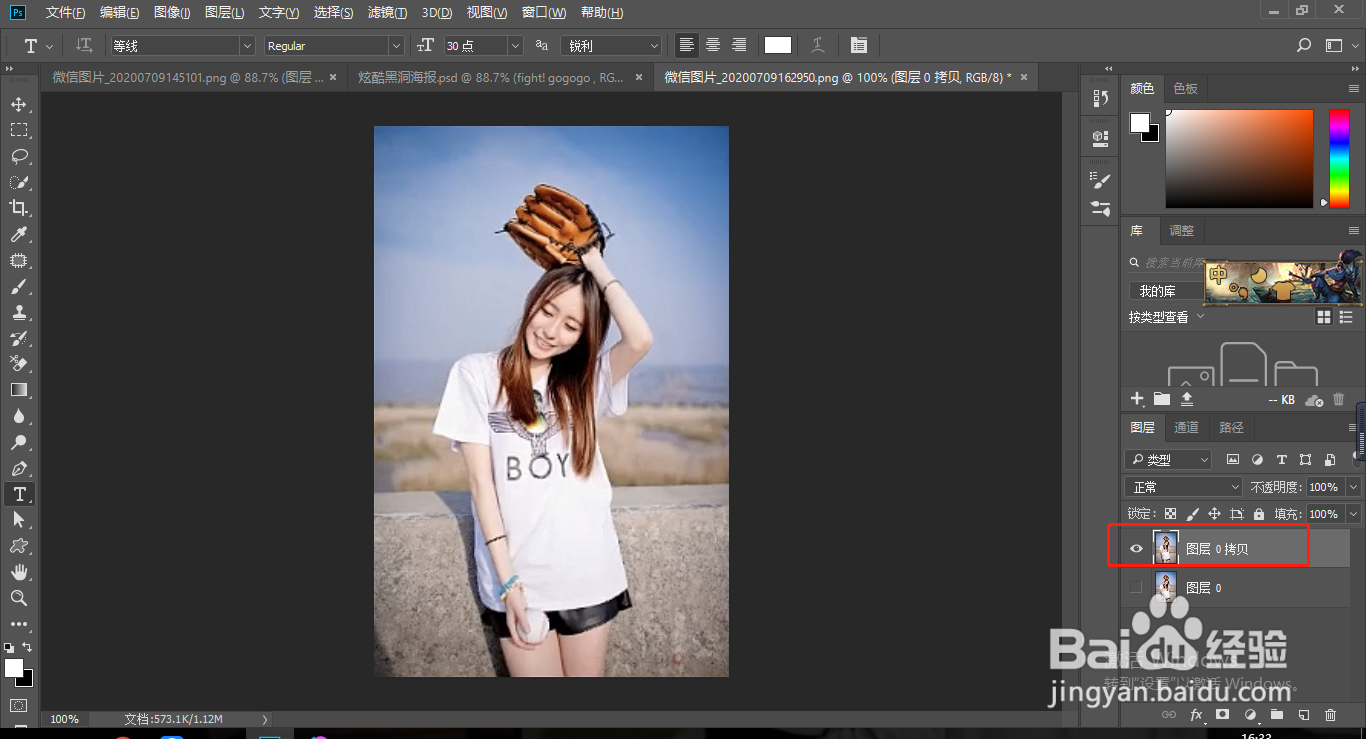Toggle lock all for layer
1366x739 pixels.
1259,514
